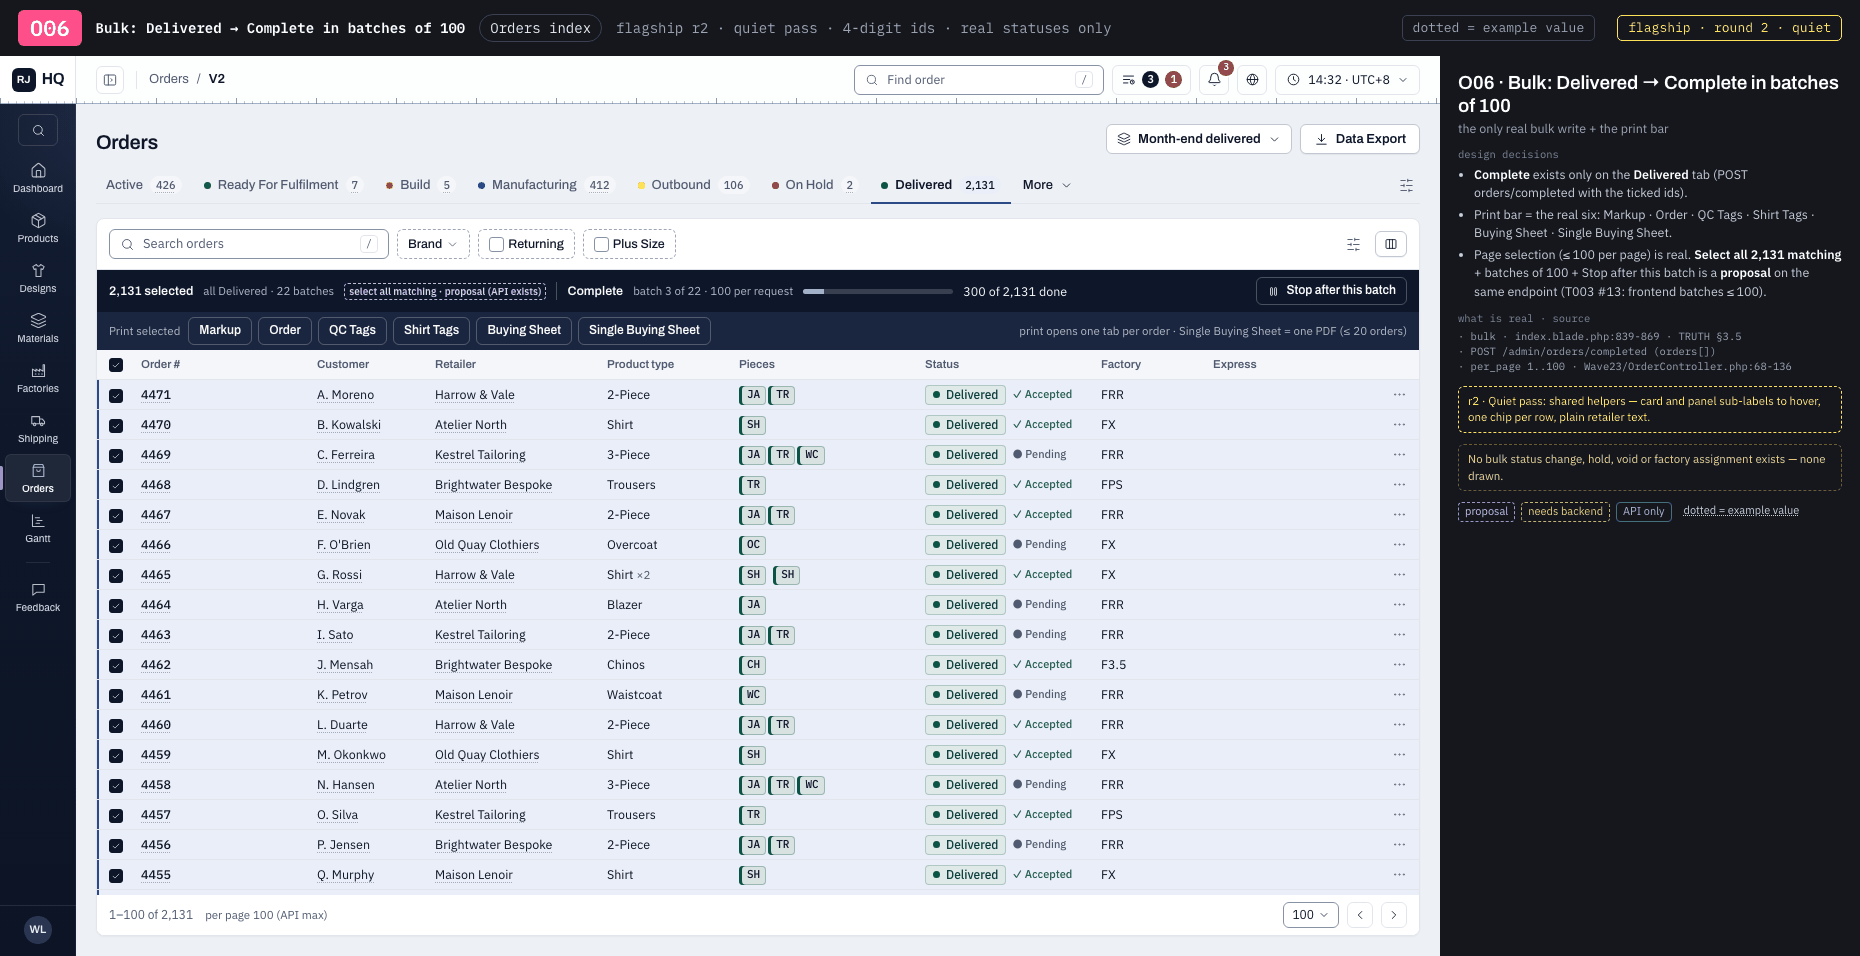Expand the Brand filter dropdown

433,244
